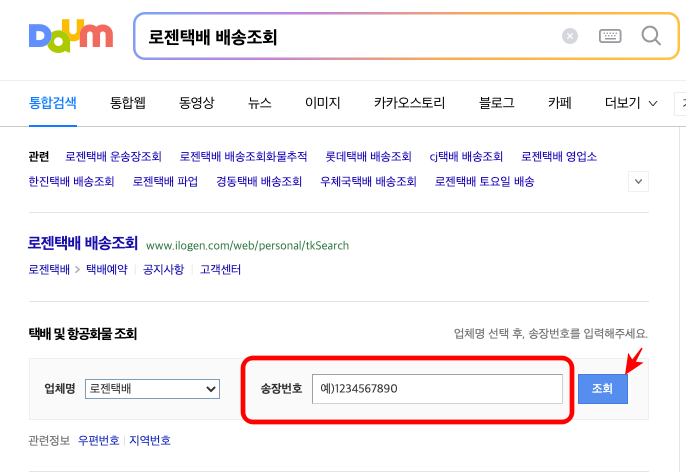This screenshot has height=472, width=686.
Task: Click the blue 조회 button
Action: (x=602, y=389)
